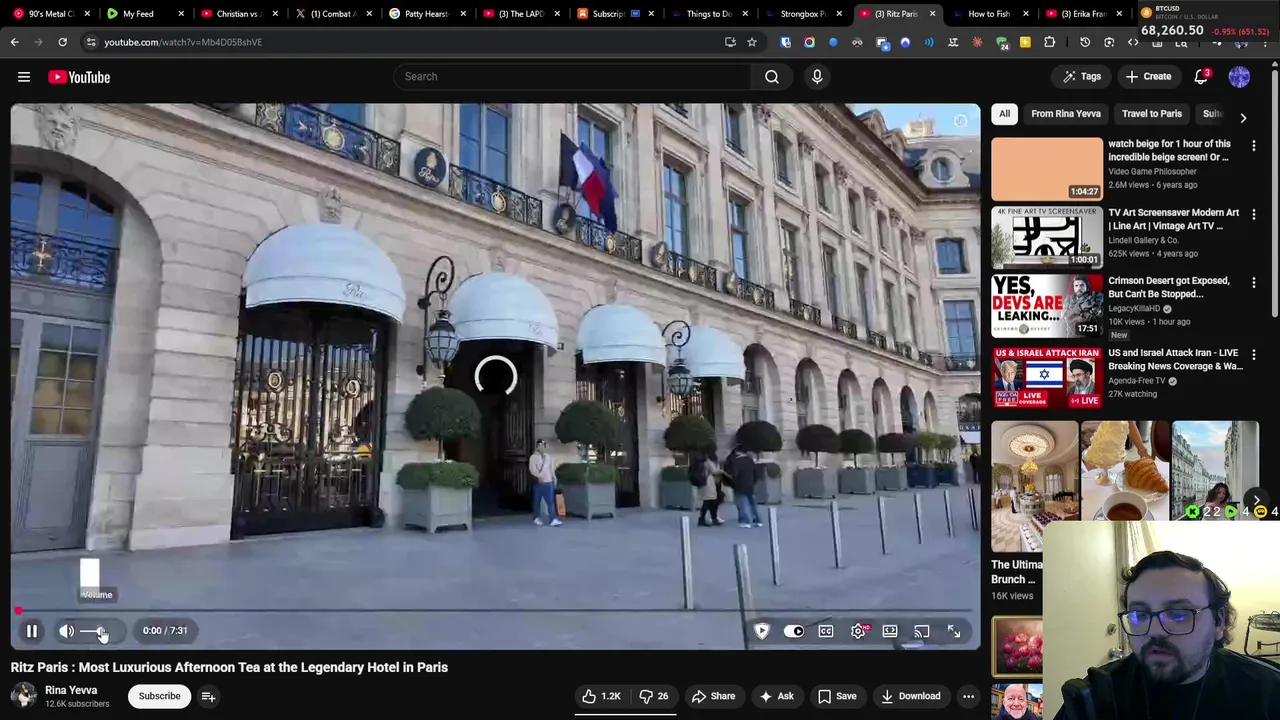Open the US and Israel live thumbnail
The height and width of the screenshot is (720, 1280).
tap(1047, 377)
